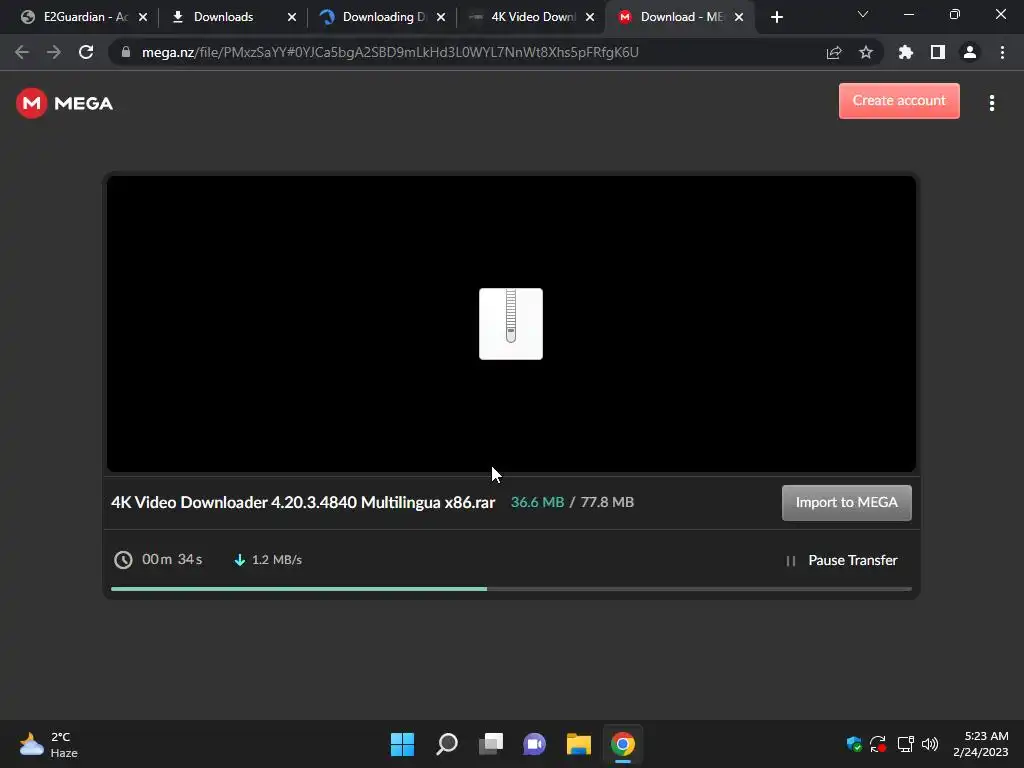This screenshot has height=768, width=1024.
Task: Close the 4K Video Downl tab
Action: 590,17
